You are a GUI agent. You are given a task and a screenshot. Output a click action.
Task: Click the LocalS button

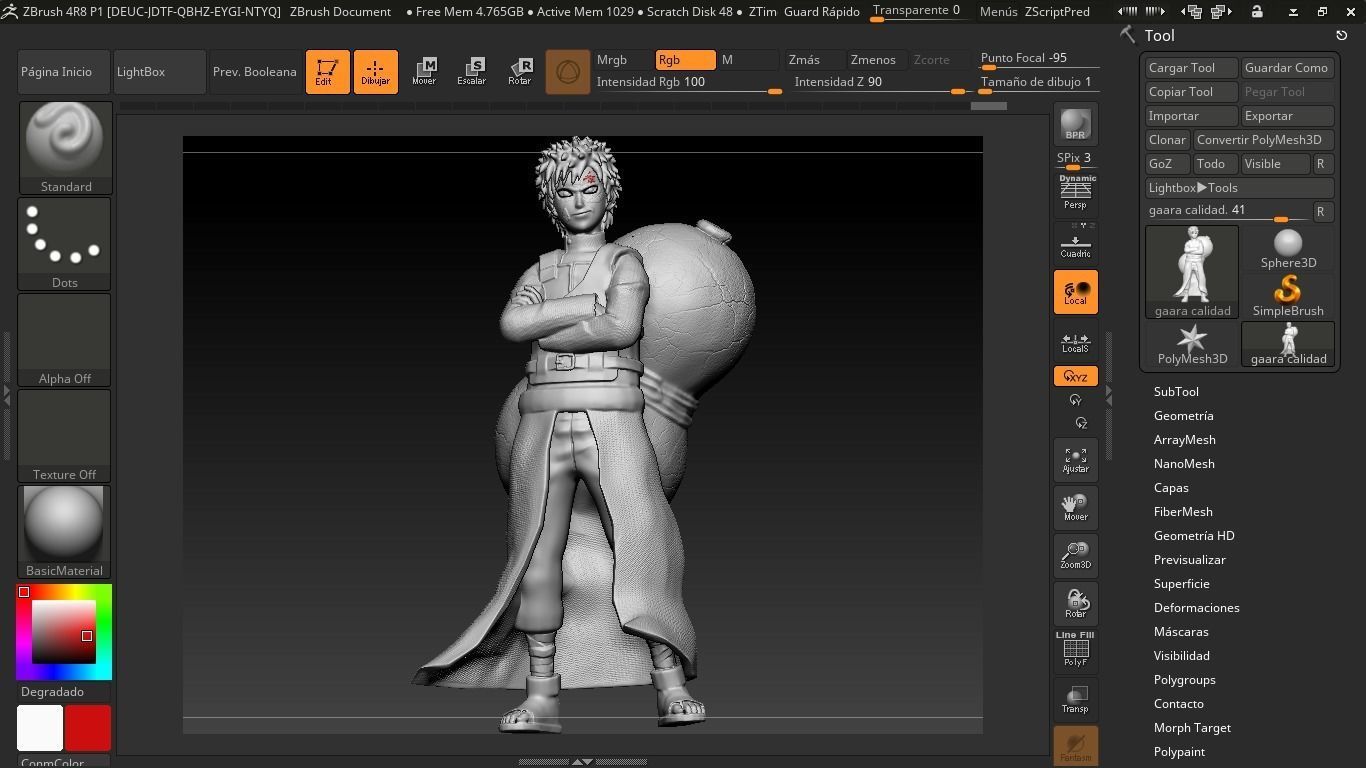pyautogui.click(x=1075, y=341)
